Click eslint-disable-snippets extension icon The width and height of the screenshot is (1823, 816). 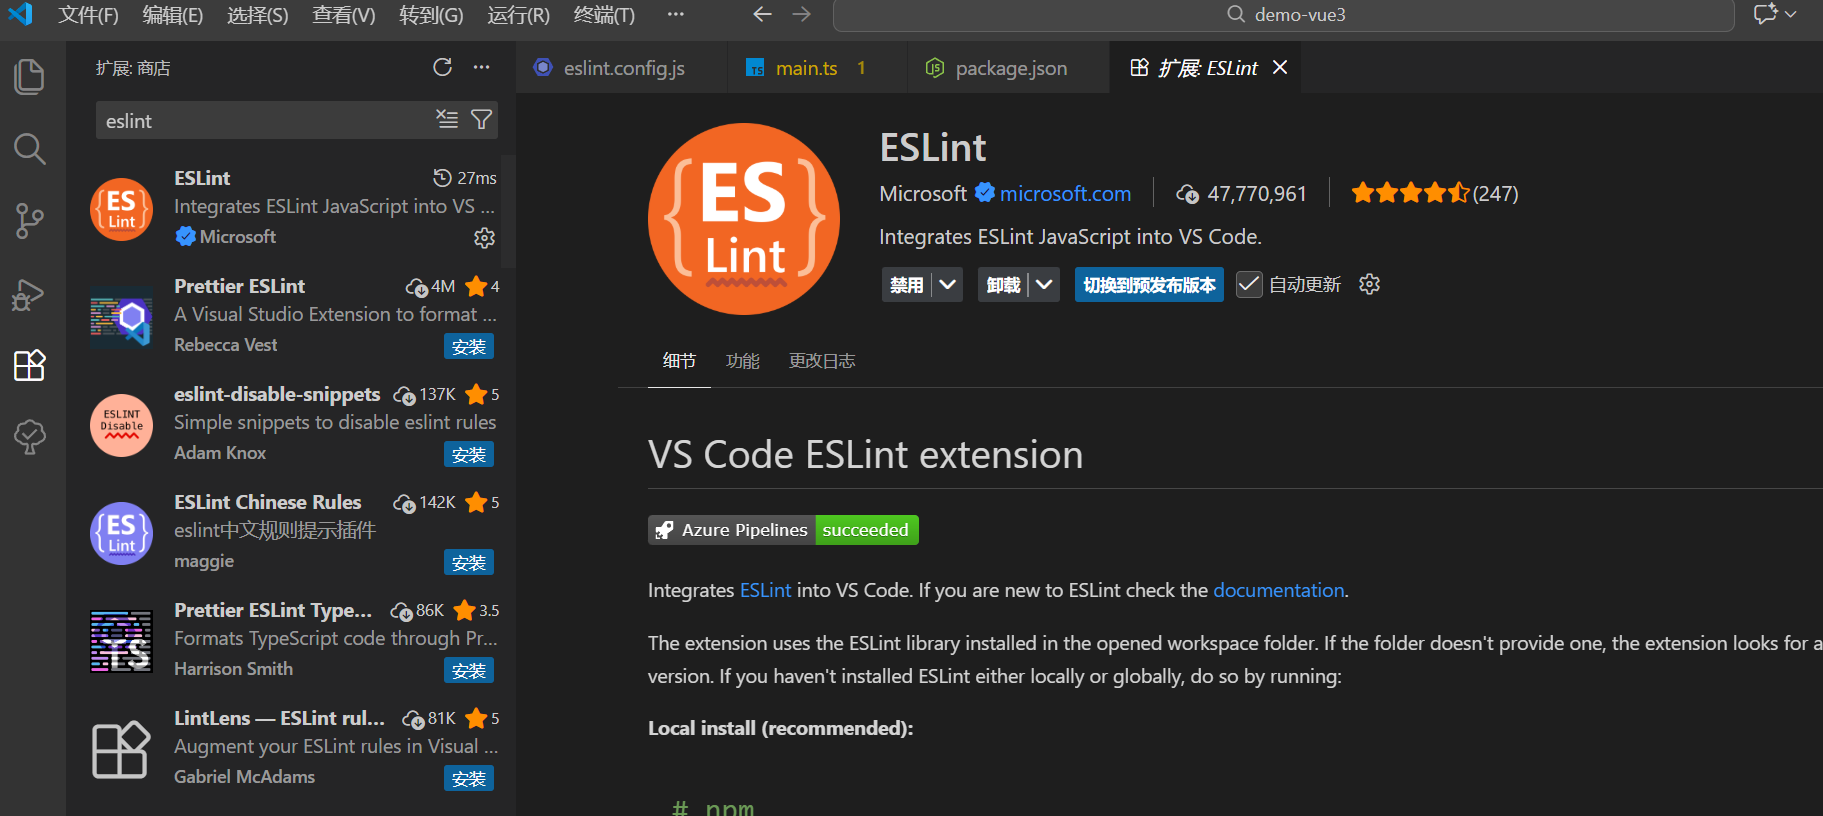(x=121, y=425)
